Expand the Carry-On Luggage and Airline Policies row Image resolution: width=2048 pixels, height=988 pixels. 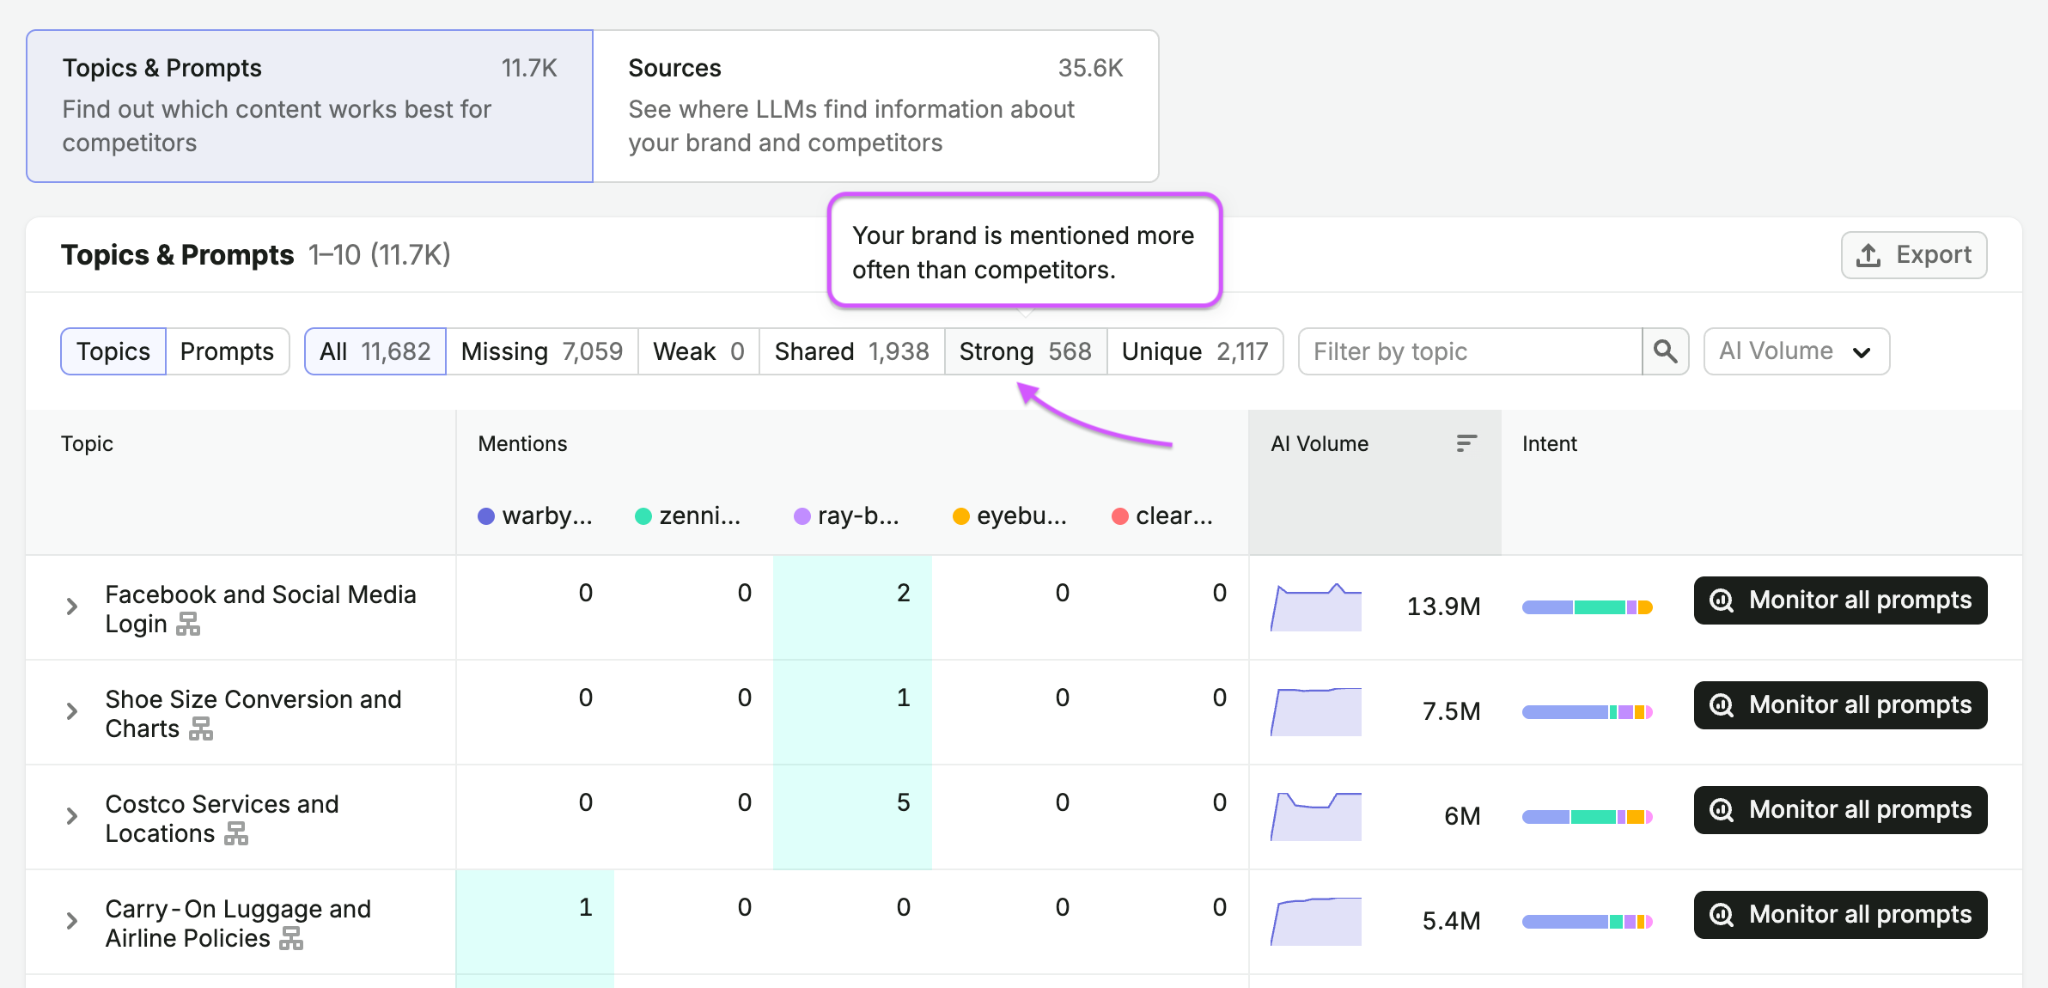click(x=71, y=921)
